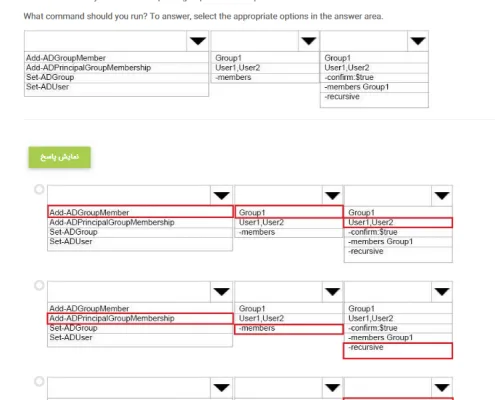Open middle dropdown arrow in third answer option
Viewport: 495px width, 400px height.
coord(332,388)
